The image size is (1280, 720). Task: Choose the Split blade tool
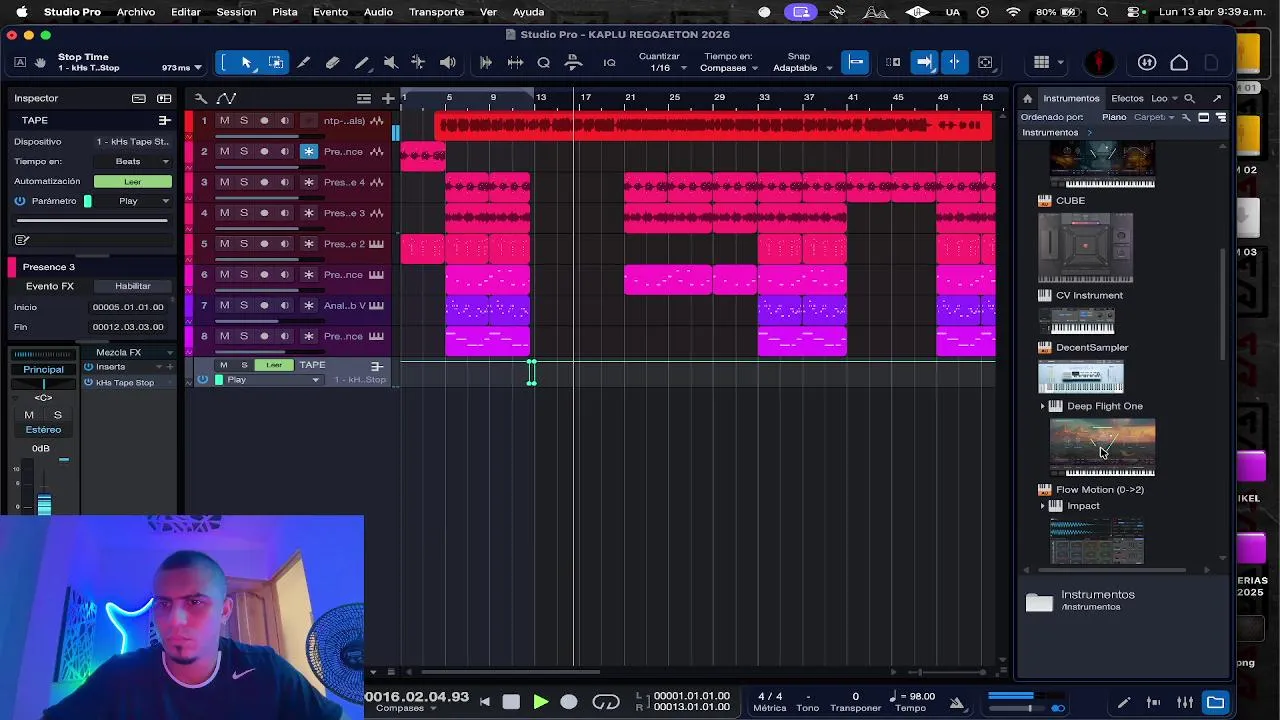304,63
